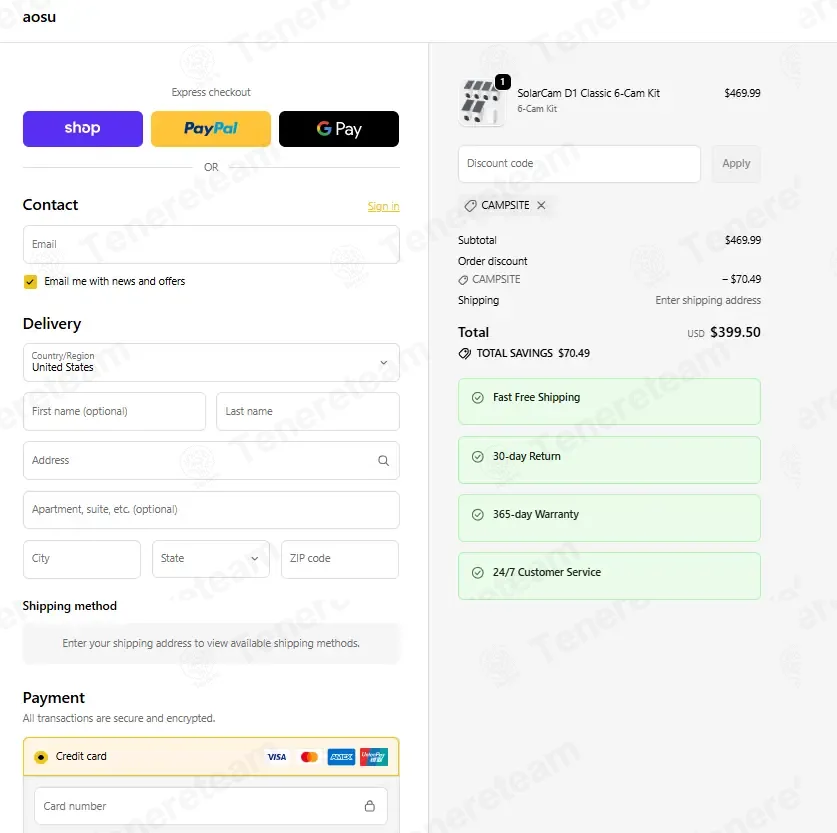Click the Visa card icon
The width and height of the screenshot is (837, 833).
pyautogui.click(x=277, y=757)
